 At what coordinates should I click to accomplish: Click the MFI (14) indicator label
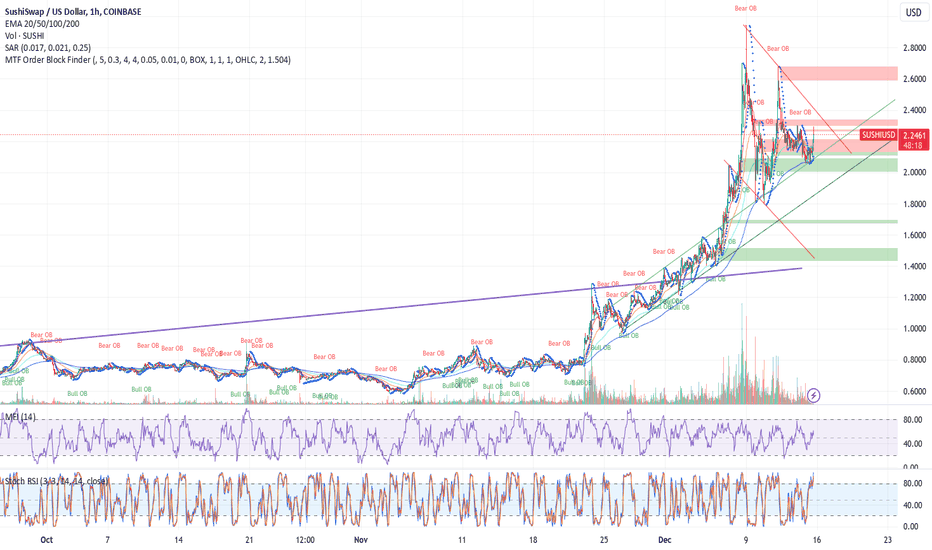pyautogui.click(x=20, y=417)
